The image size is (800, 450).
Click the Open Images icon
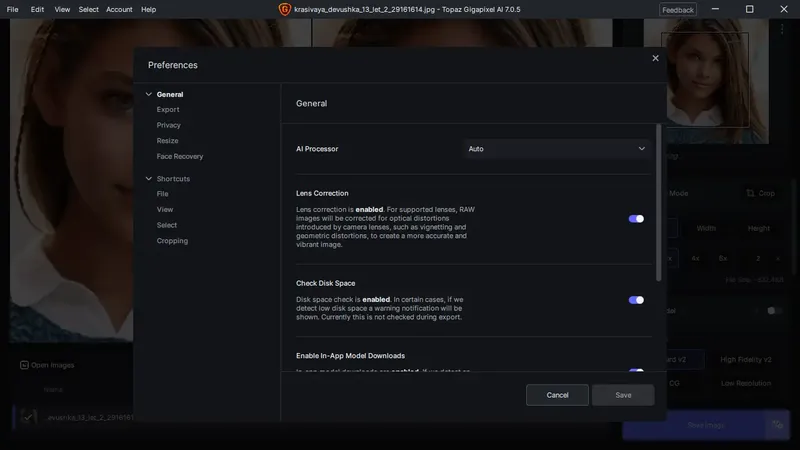click(x=24, y=365)
